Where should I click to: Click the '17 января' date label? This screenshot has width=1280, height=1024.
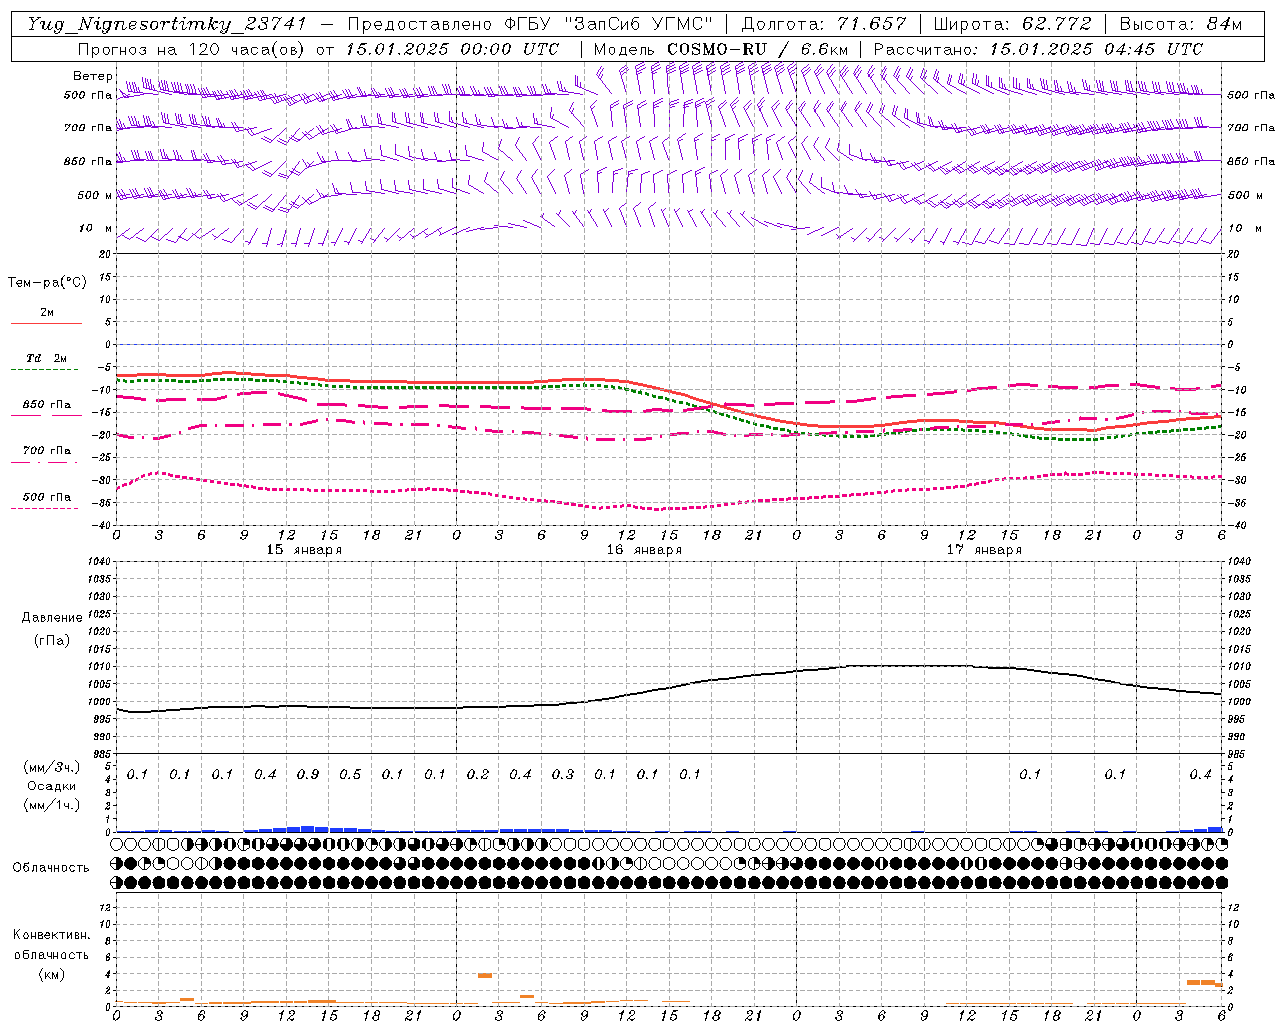pos(984,550)
